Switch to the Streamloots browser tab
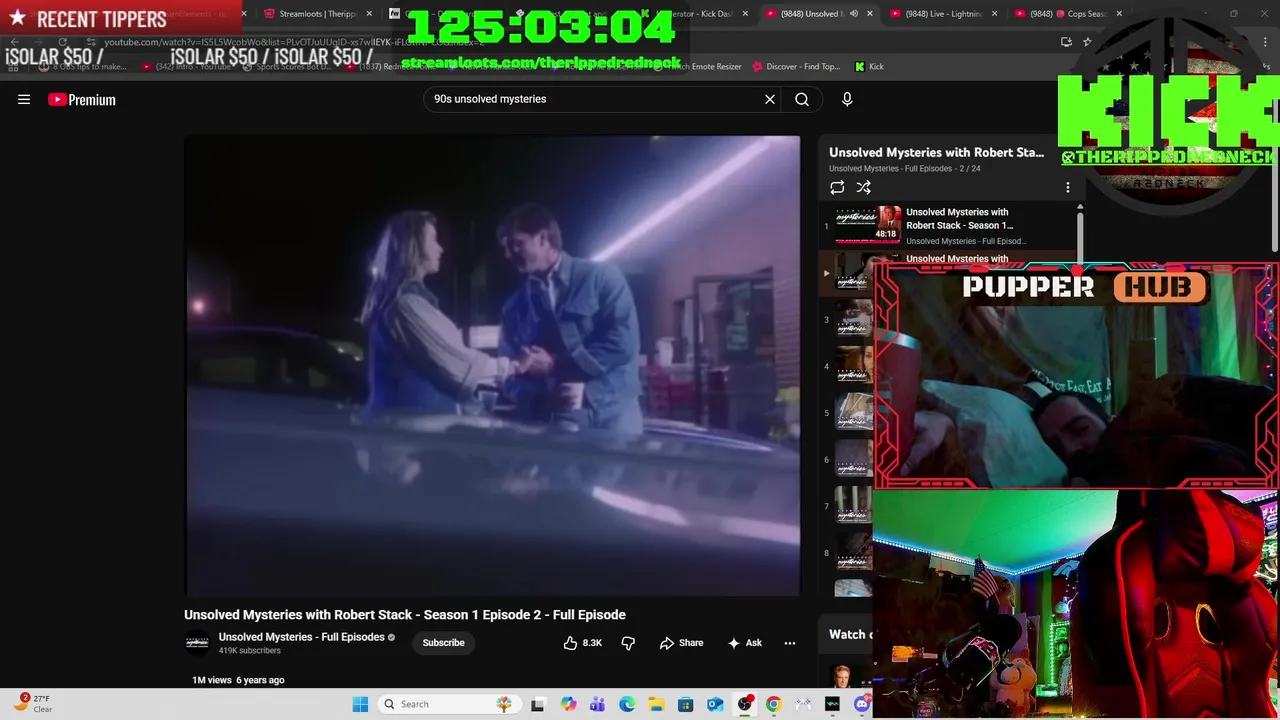Image resolution: width=1280 pixels, height=720 pixels. click(x=317, y=14)
